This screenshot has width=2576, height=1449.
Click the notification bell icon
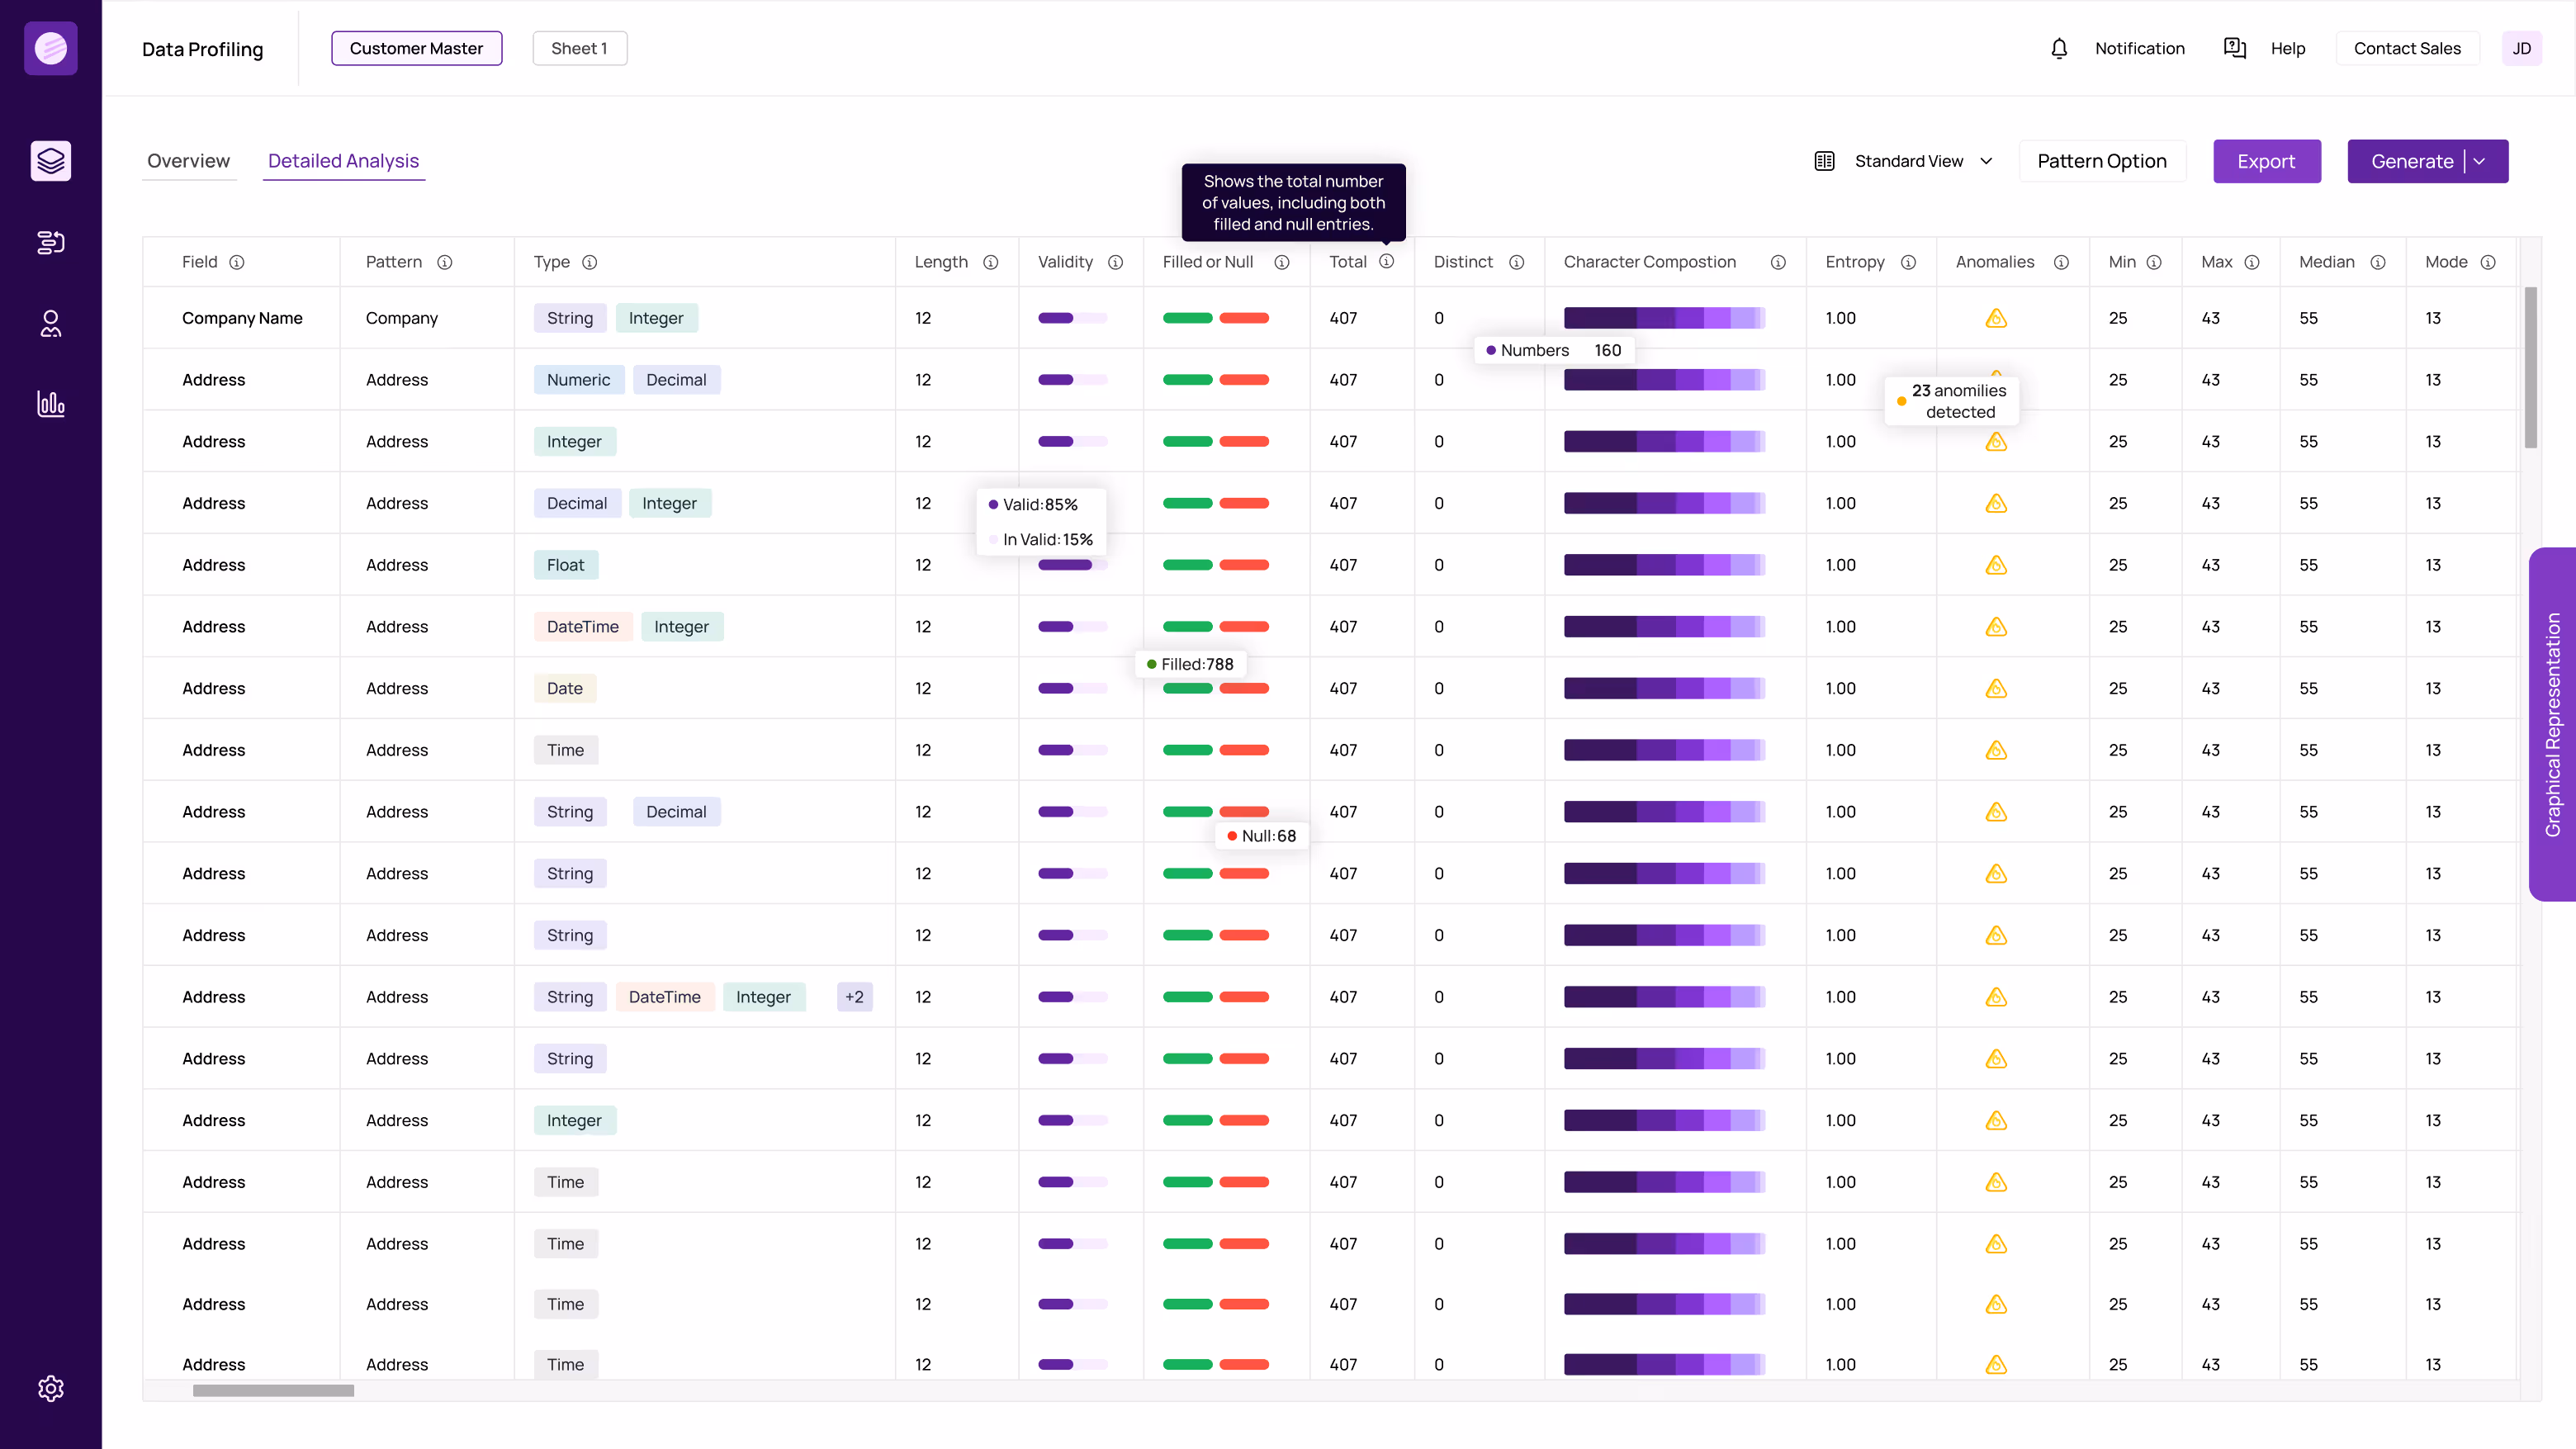[x=2059, y=48]
